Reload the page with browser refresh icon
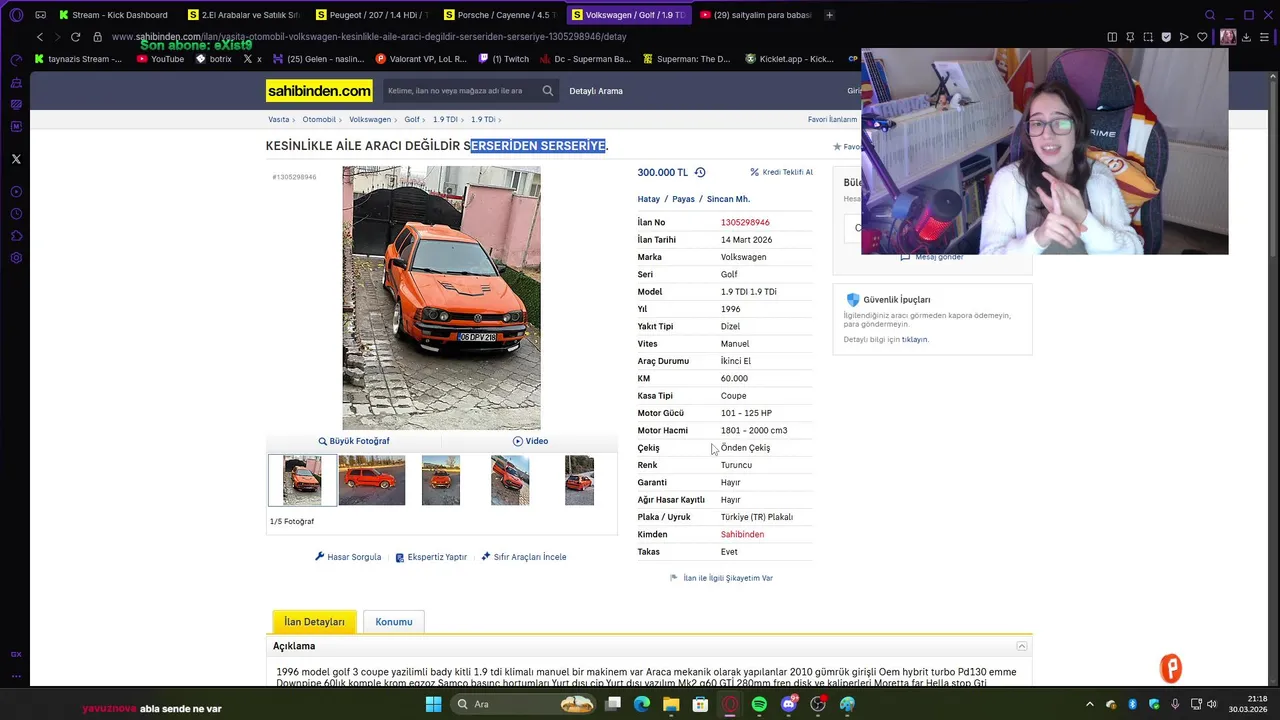1280x720 pixels. click(x=75, y=37)
